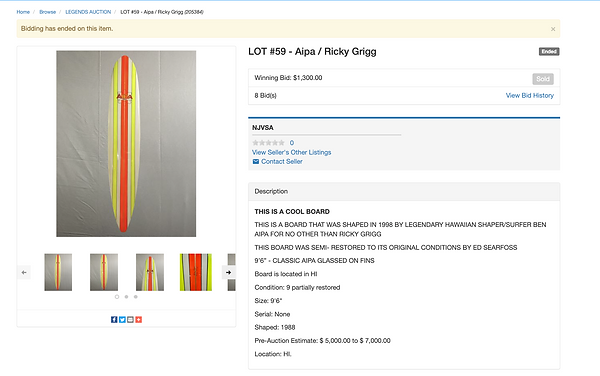Open View Seller's Other Listings

point(292,152)
